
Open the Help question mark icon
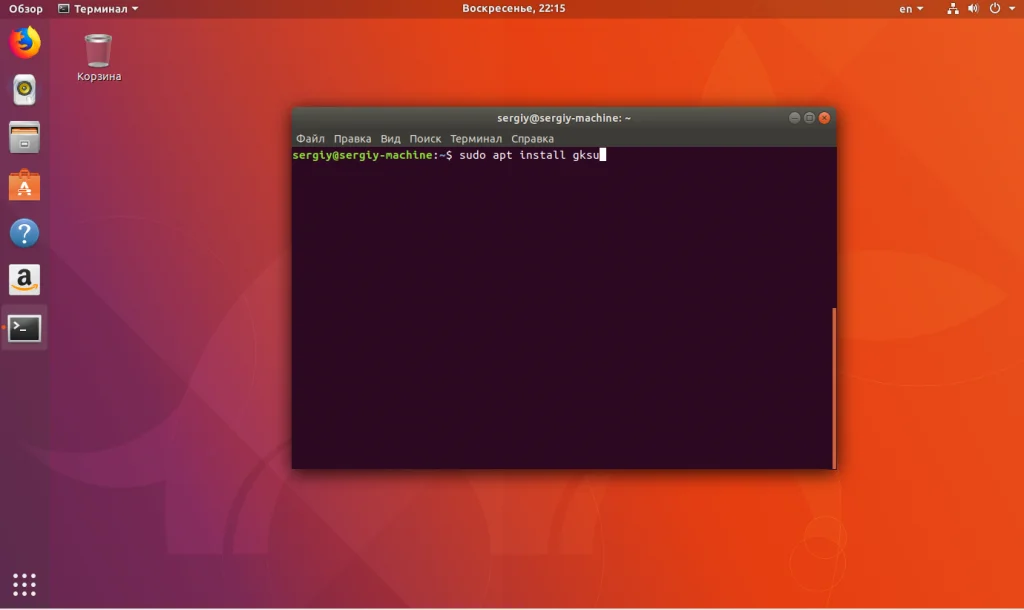[25, 233]
